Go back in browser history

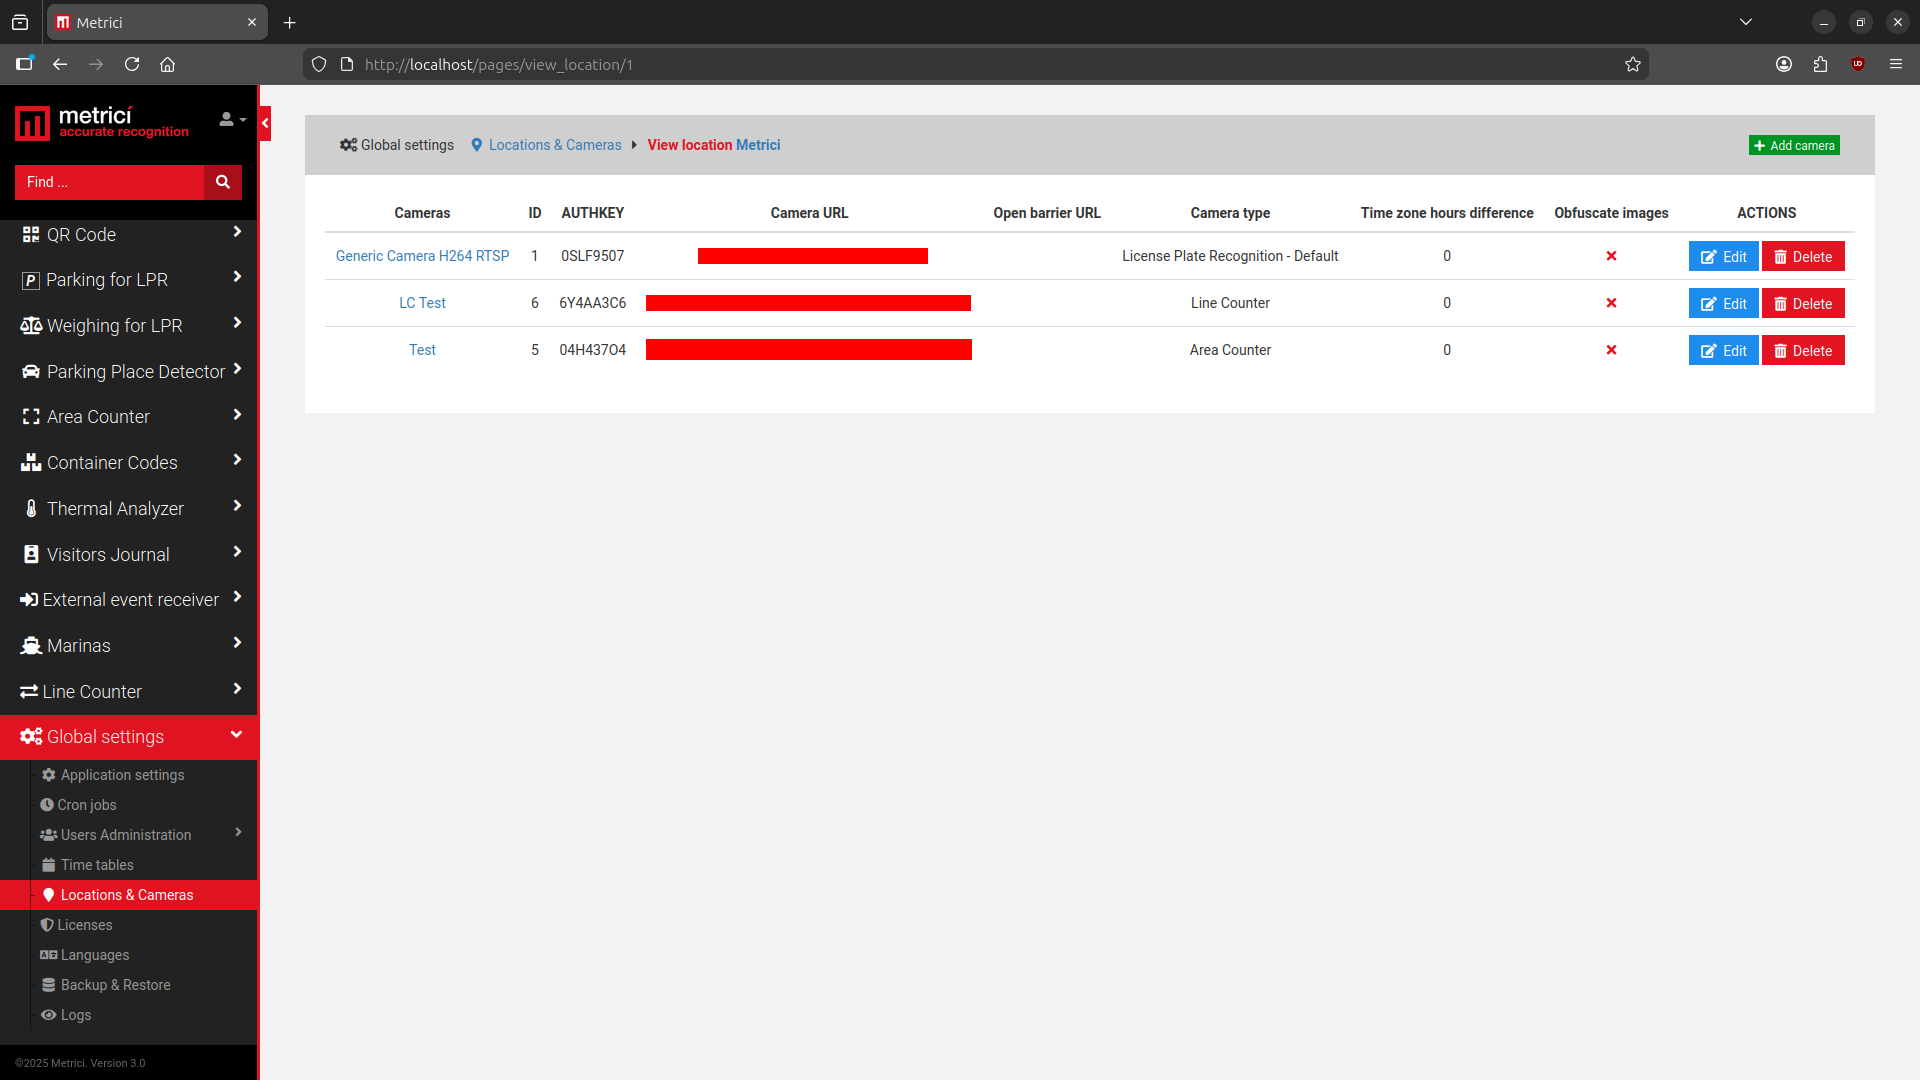60,64
